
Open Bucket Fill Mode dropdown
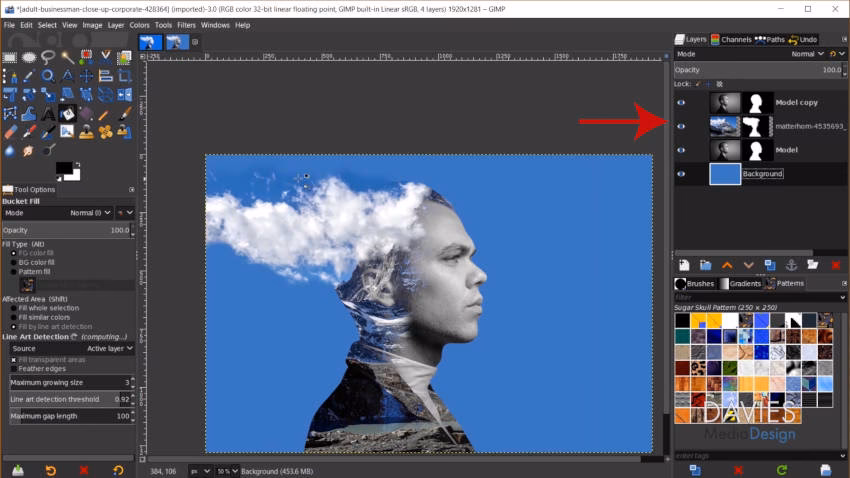[x=59, y=213]
